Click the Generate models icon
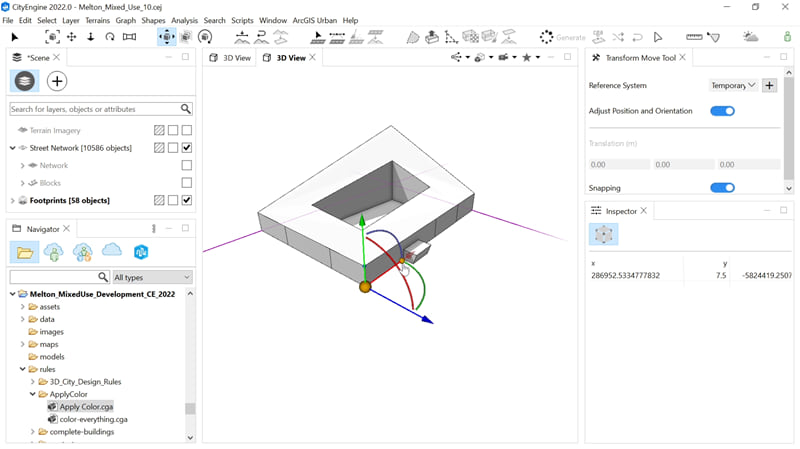This screenshot has width=800, height=449. coord(546,37)
